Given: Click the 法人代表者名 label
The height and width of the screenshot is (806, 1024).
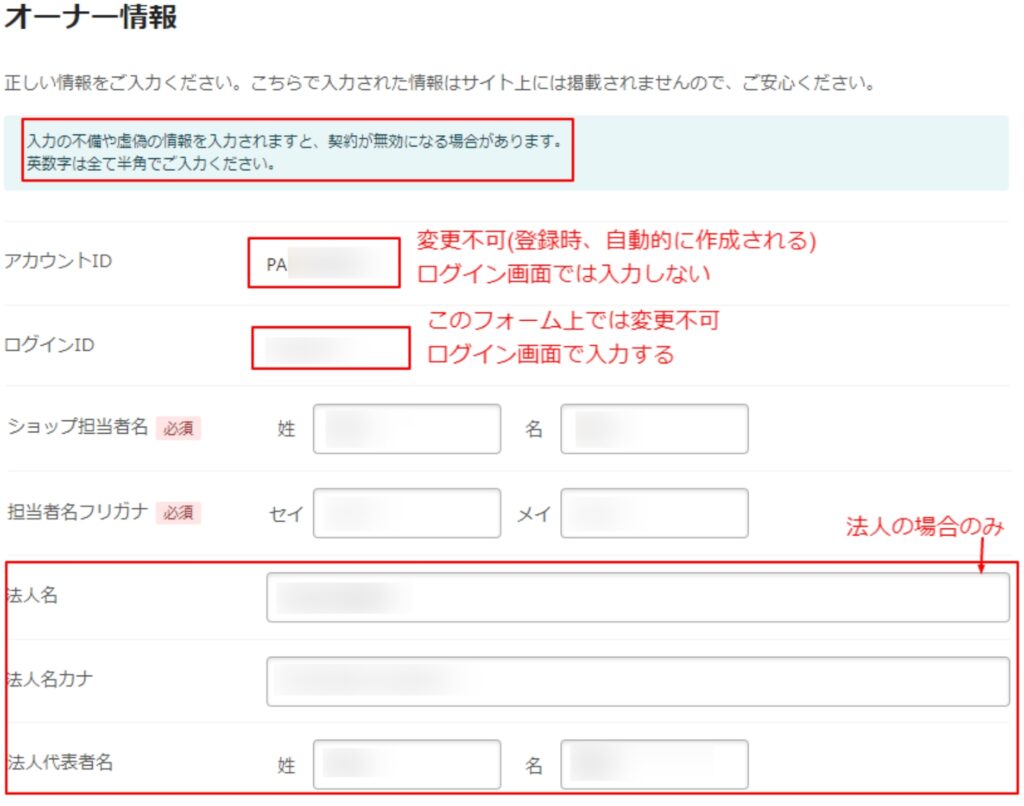Looking at the screenshot, I should pos(60,762).
